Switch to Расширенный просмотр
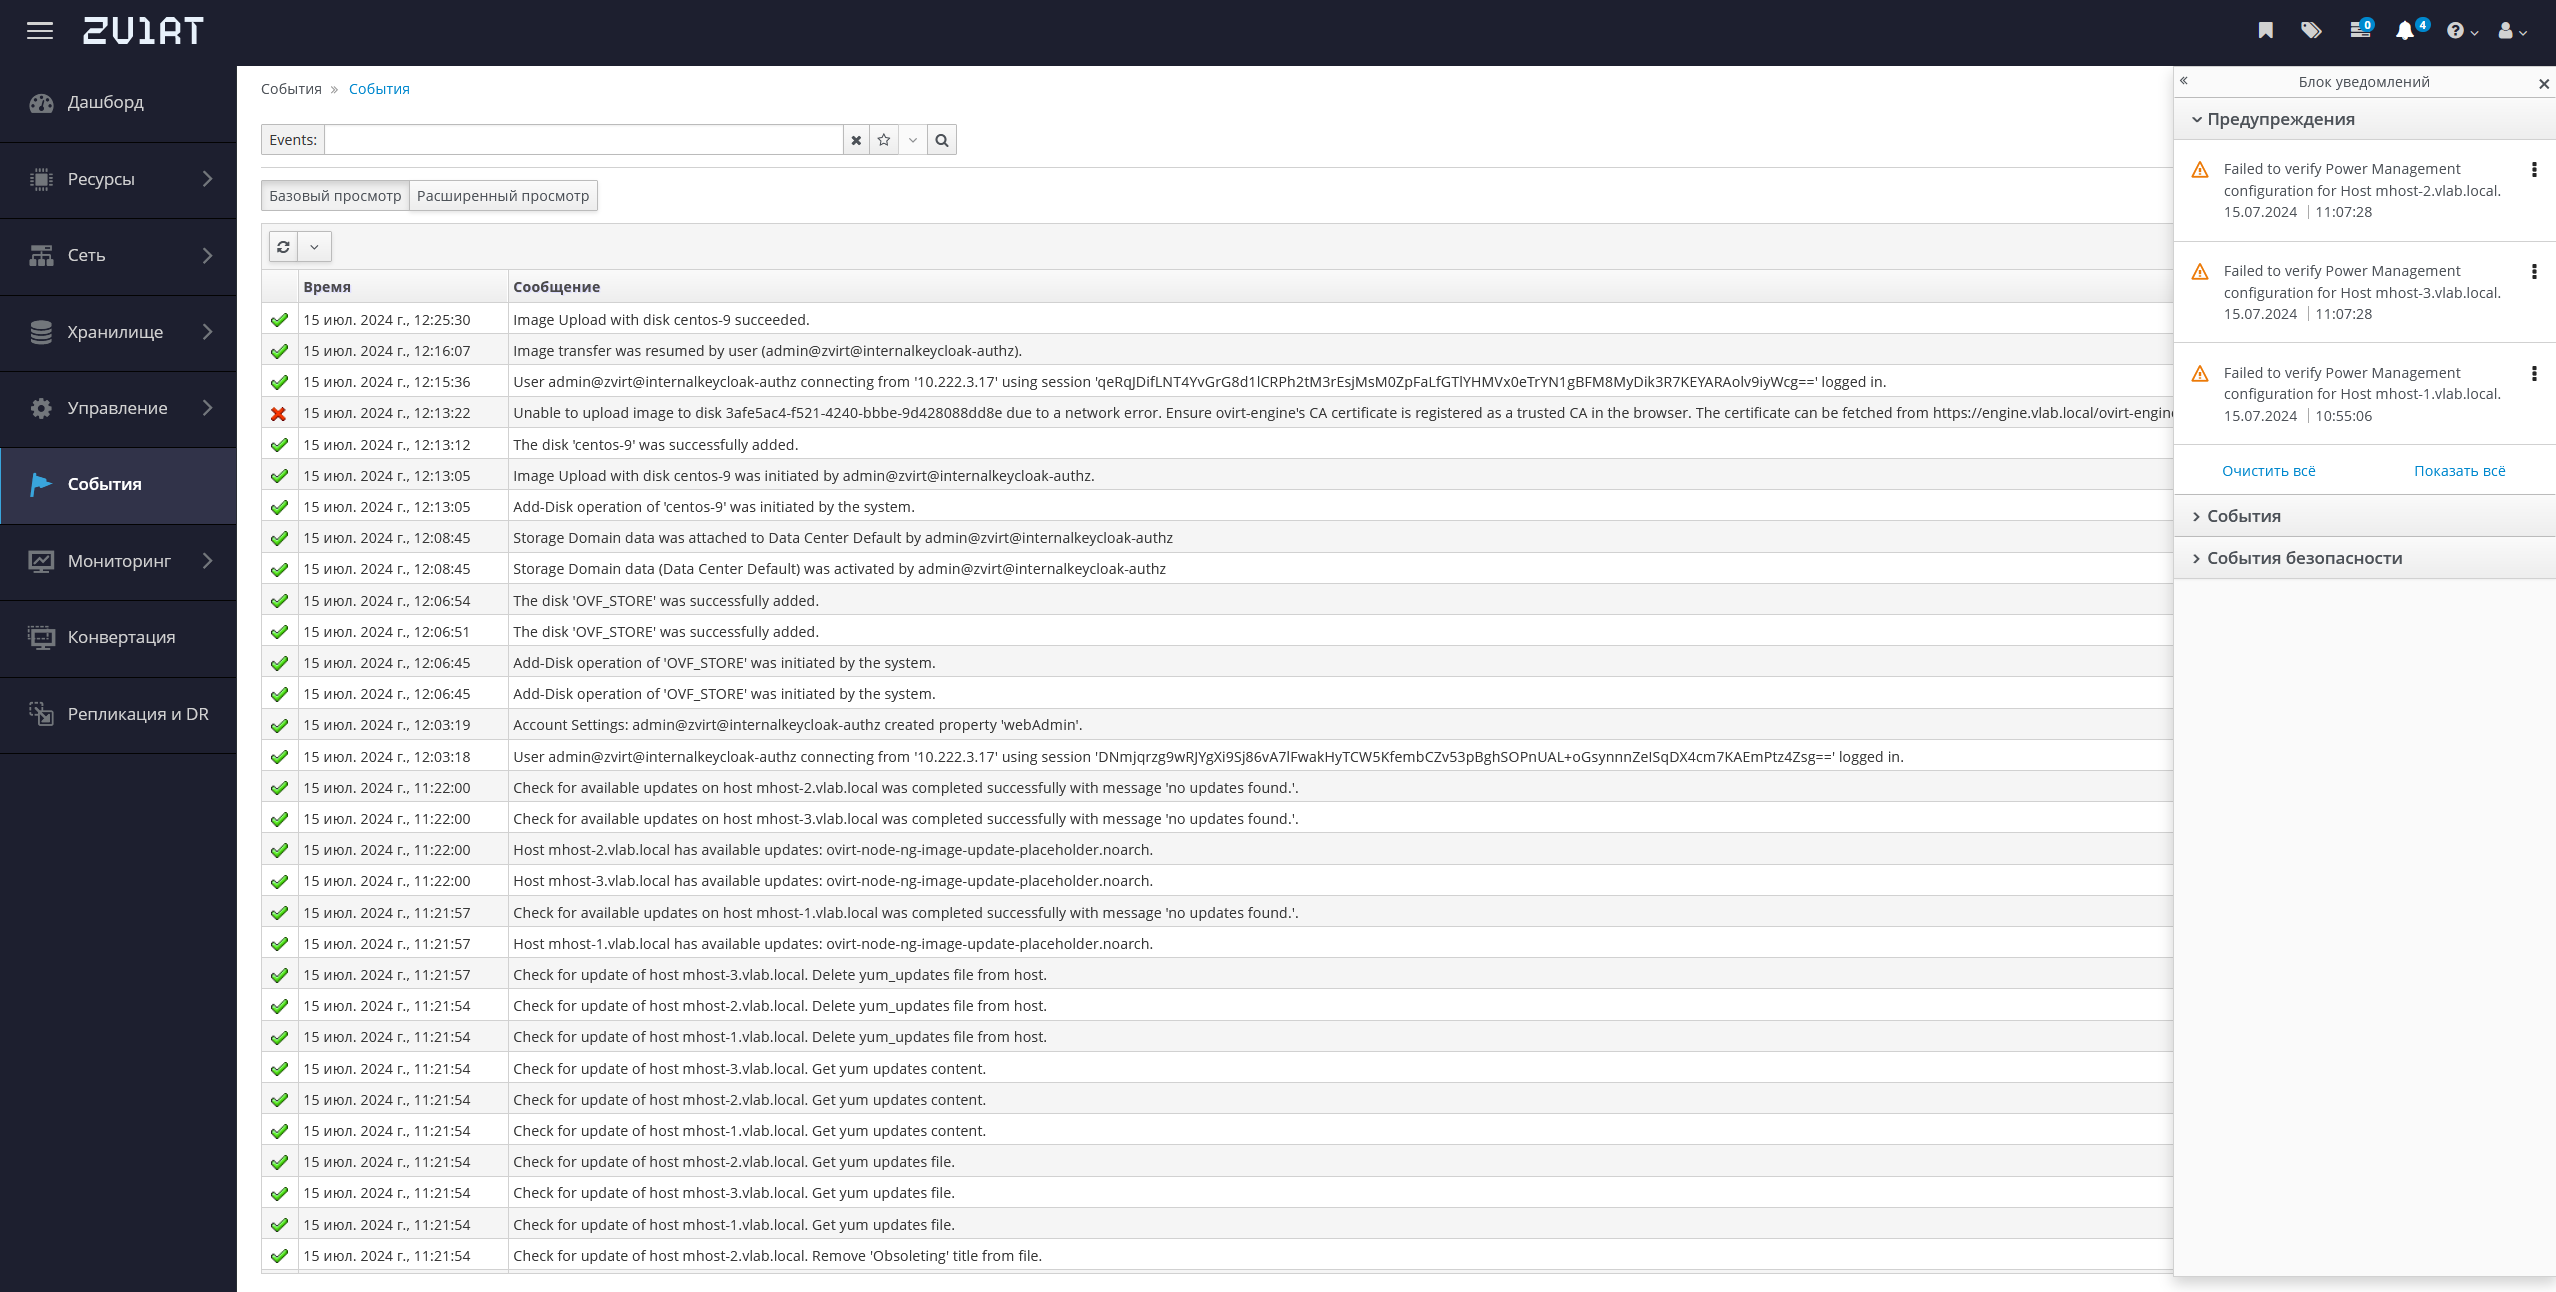The height and width of the screenshot is (1292, 2556). click(x=503, y=196)
